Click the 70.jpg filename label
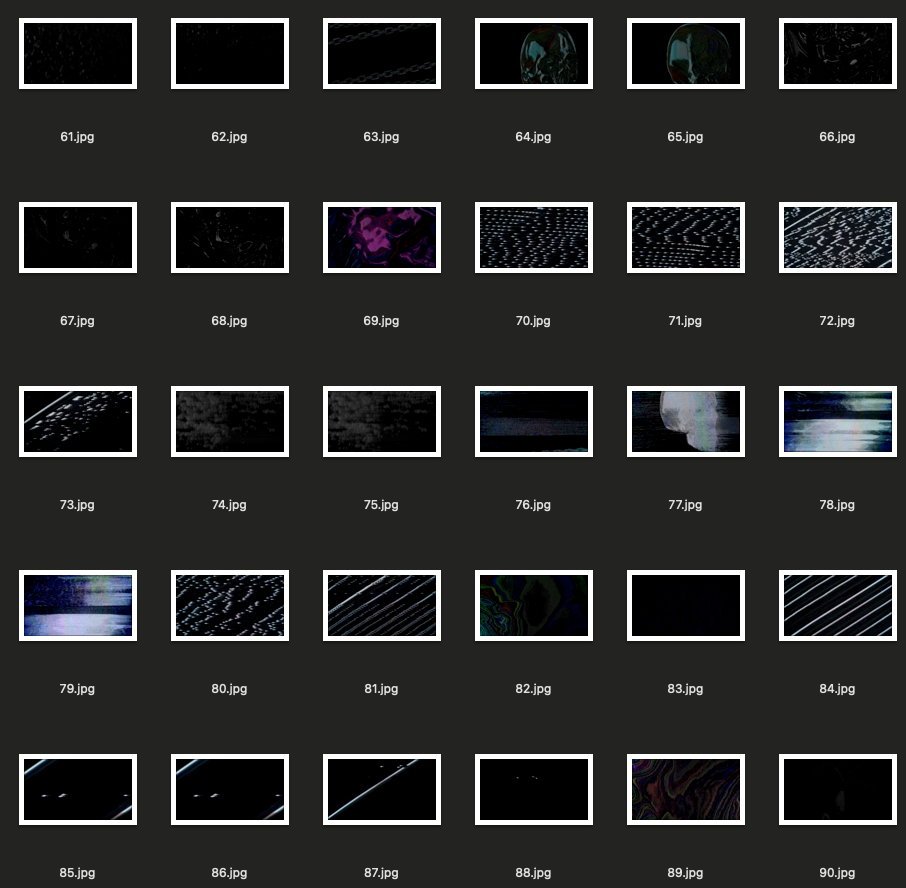Screen dimensions: 906x888 pos(533,321)
